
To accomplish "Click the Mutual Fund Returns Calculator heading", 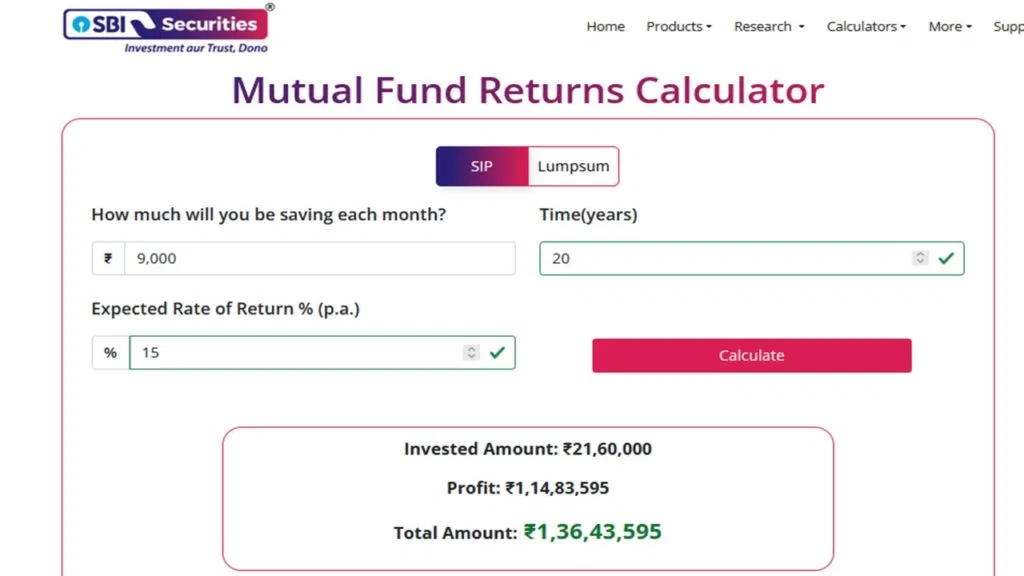I will click(x=528, y=90).
